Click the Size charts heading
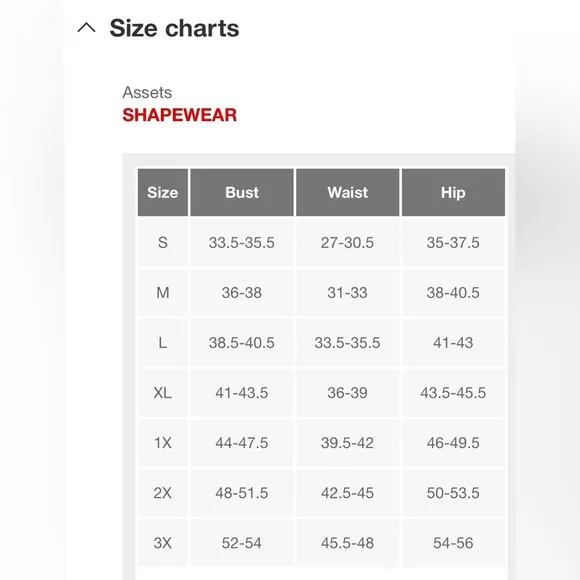 click(x=174, y=28)
